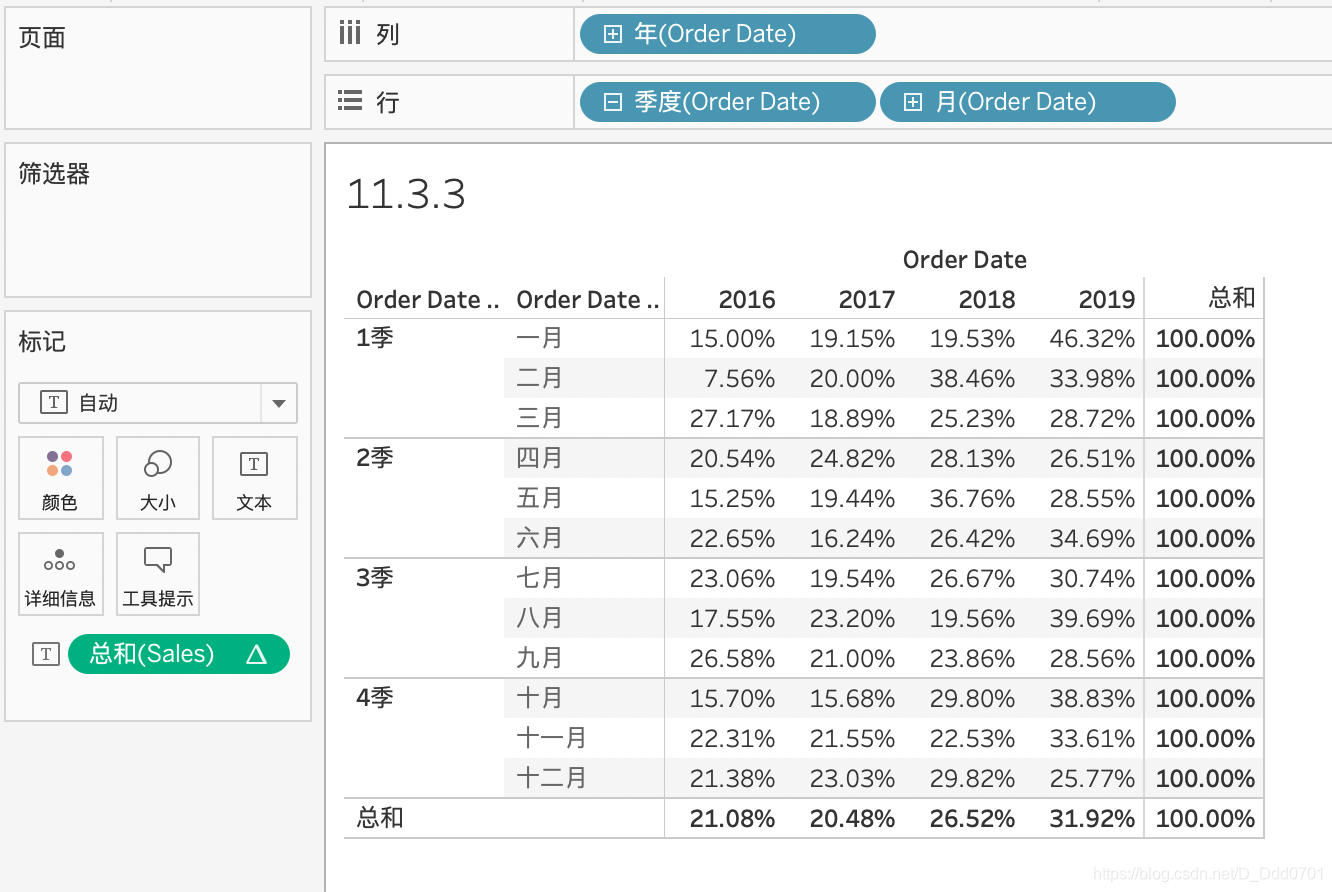Click the 29.80% cell for 十月 2018
This screenshot has height=892, width=1332.
[972, 699]
